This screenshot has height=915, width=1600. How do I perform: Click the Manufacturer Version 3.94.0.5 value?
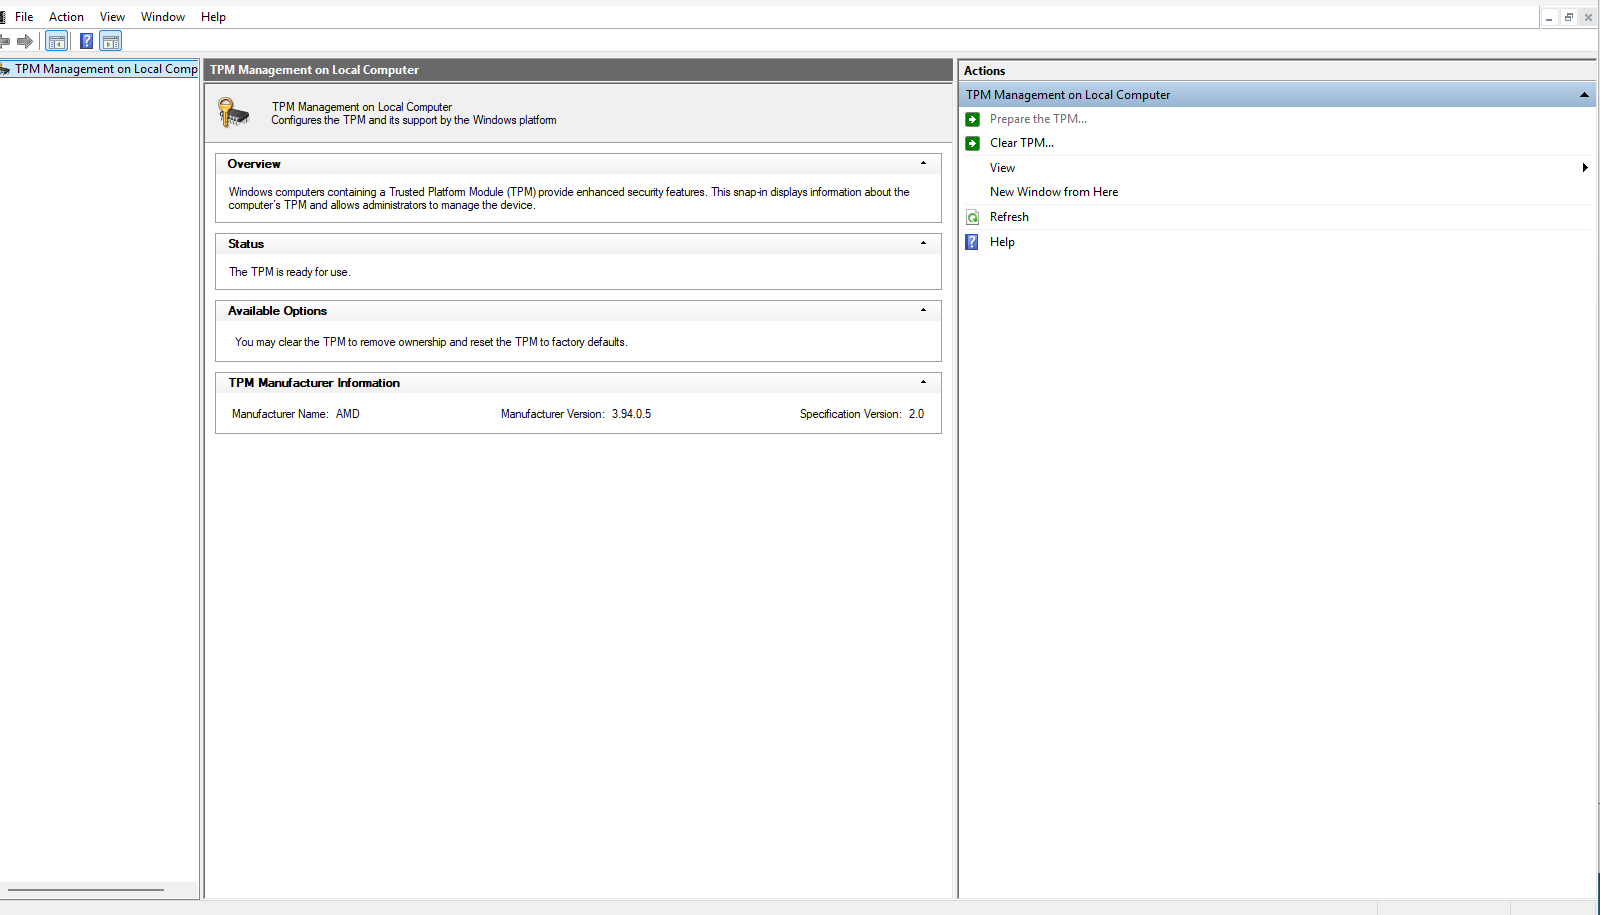[x=631, y=414]
